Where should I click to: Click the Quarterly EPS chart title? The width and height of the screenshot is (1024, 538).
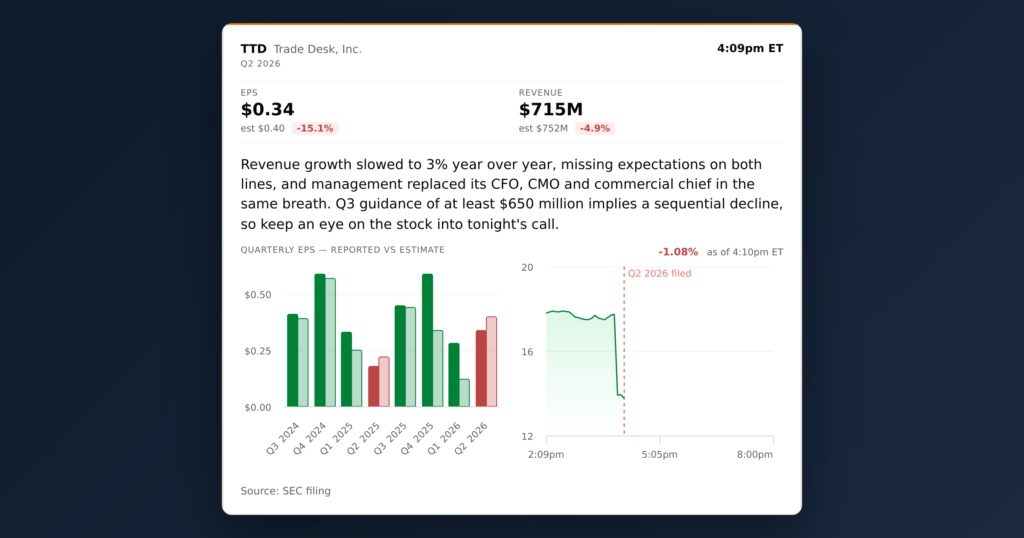[342, 250]
